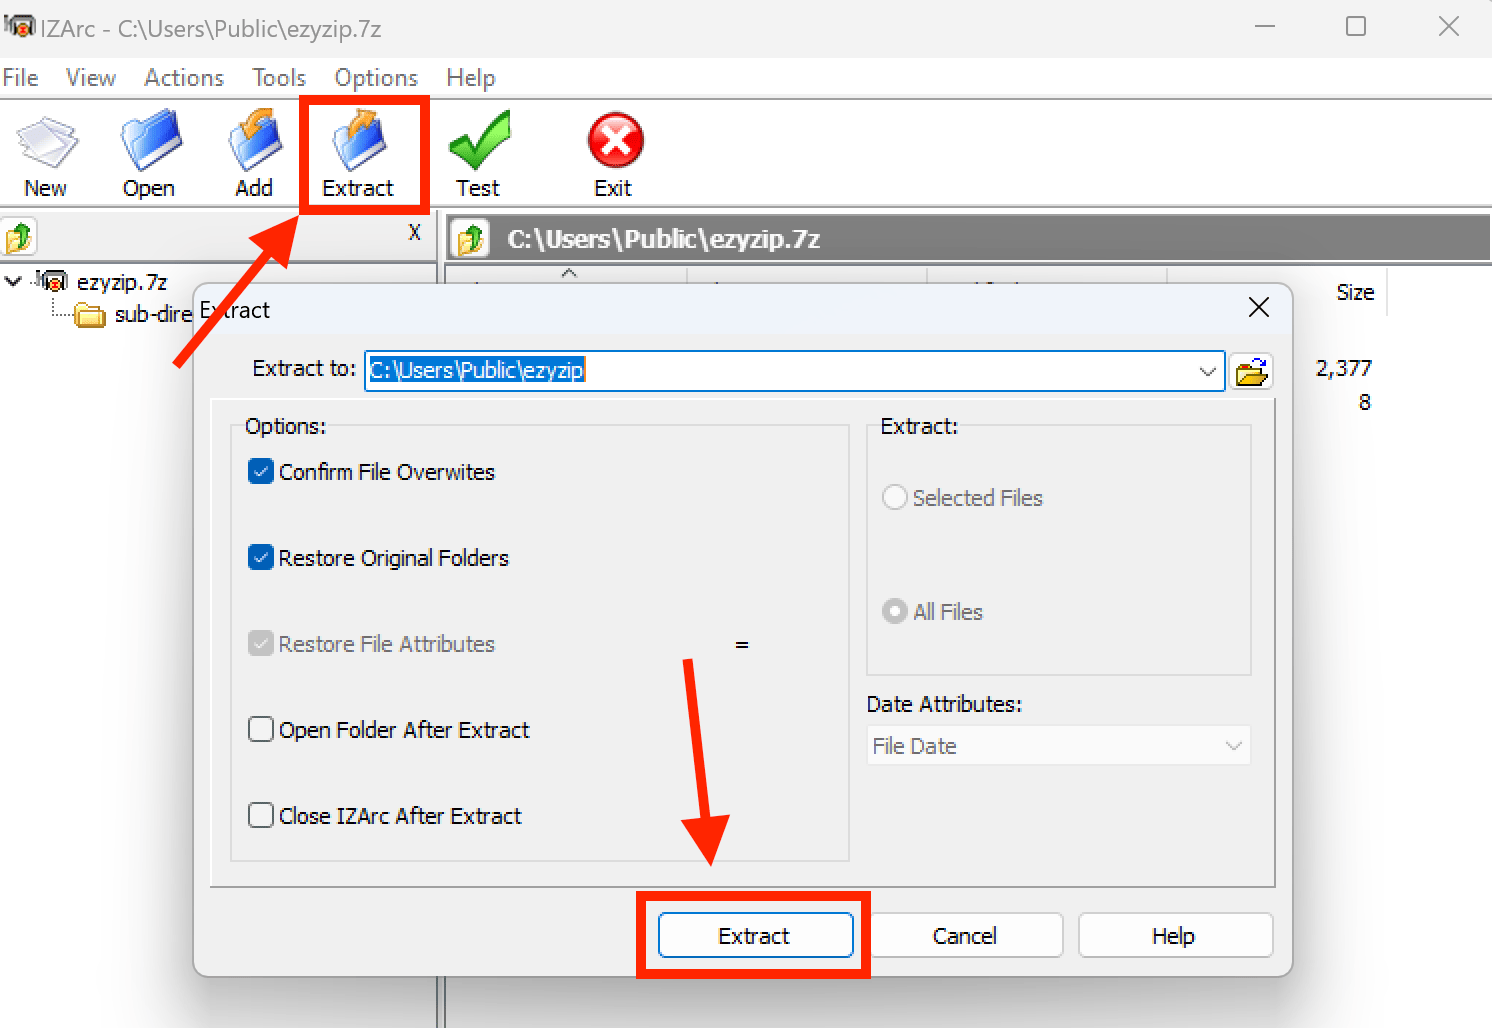Test the archive with the Test icon
Viewport: 1492px width, 1028px height.
(479, 150)
